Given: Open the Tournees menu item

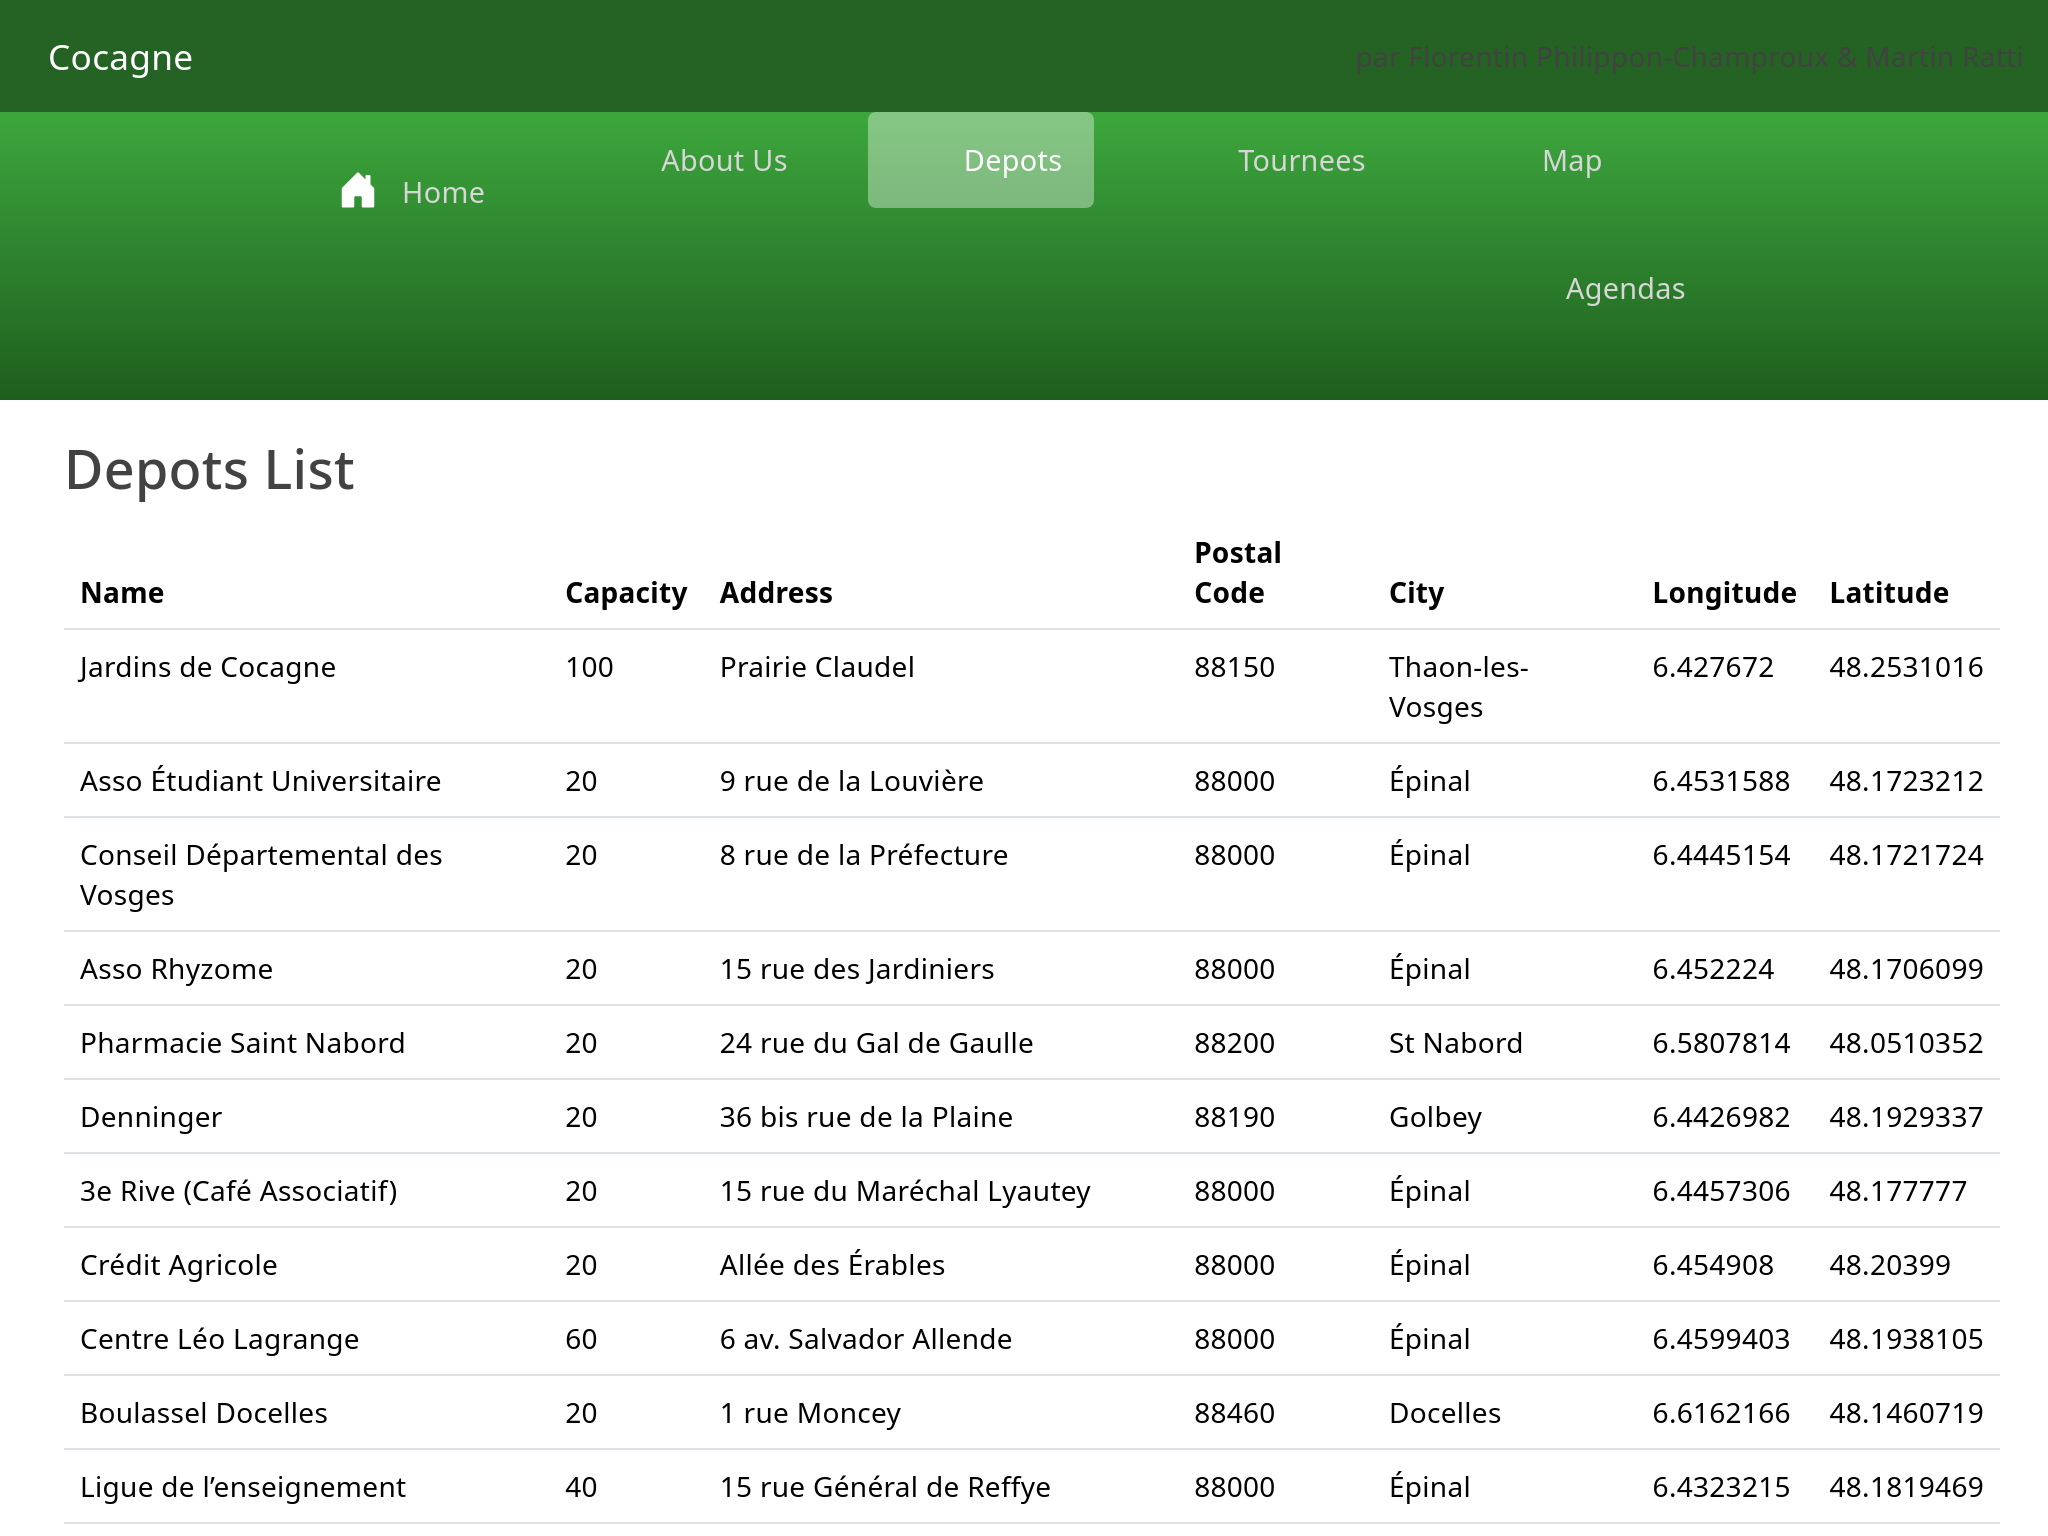Looking at the screenshot, I should point(1300,160).
